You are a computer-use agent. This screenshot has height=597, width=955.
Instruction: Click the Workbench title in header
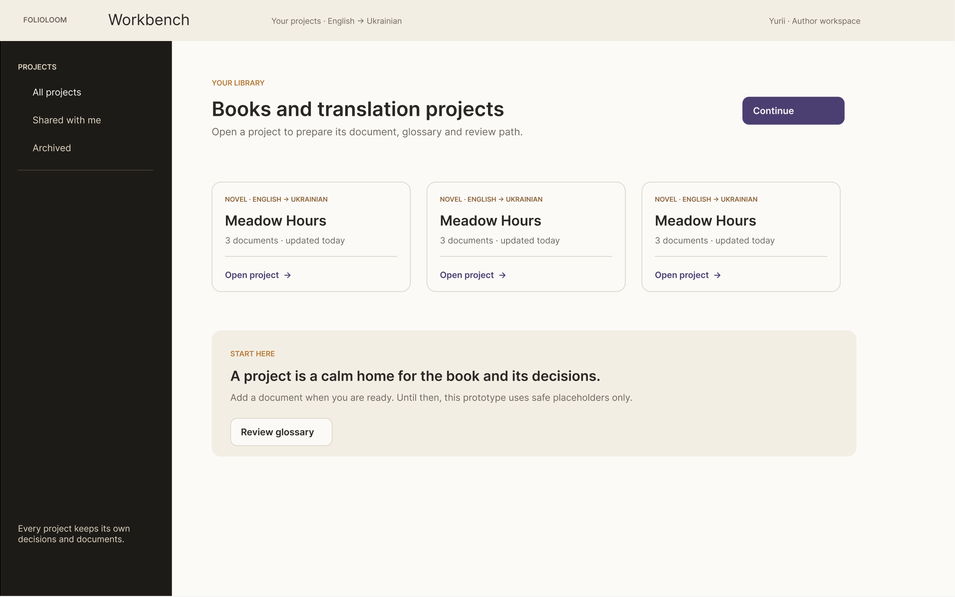point(149,19)
